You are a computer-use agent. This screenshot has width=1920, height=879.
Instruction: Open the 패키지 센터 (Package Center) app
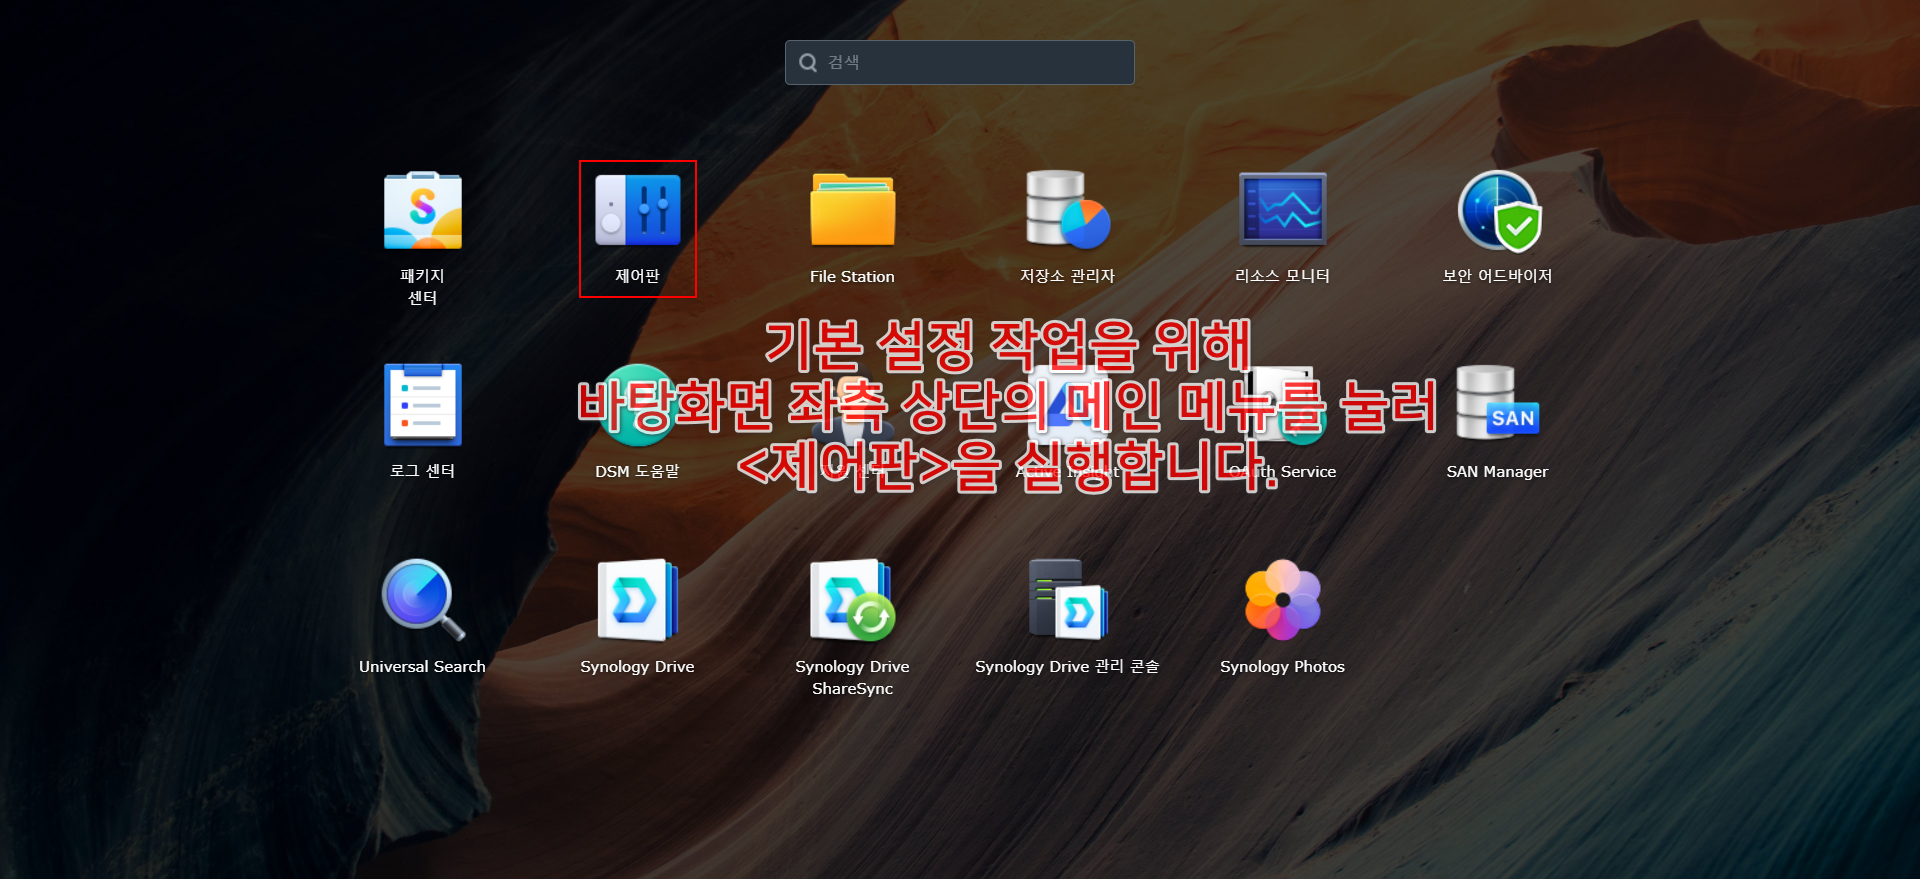point(423,211)
